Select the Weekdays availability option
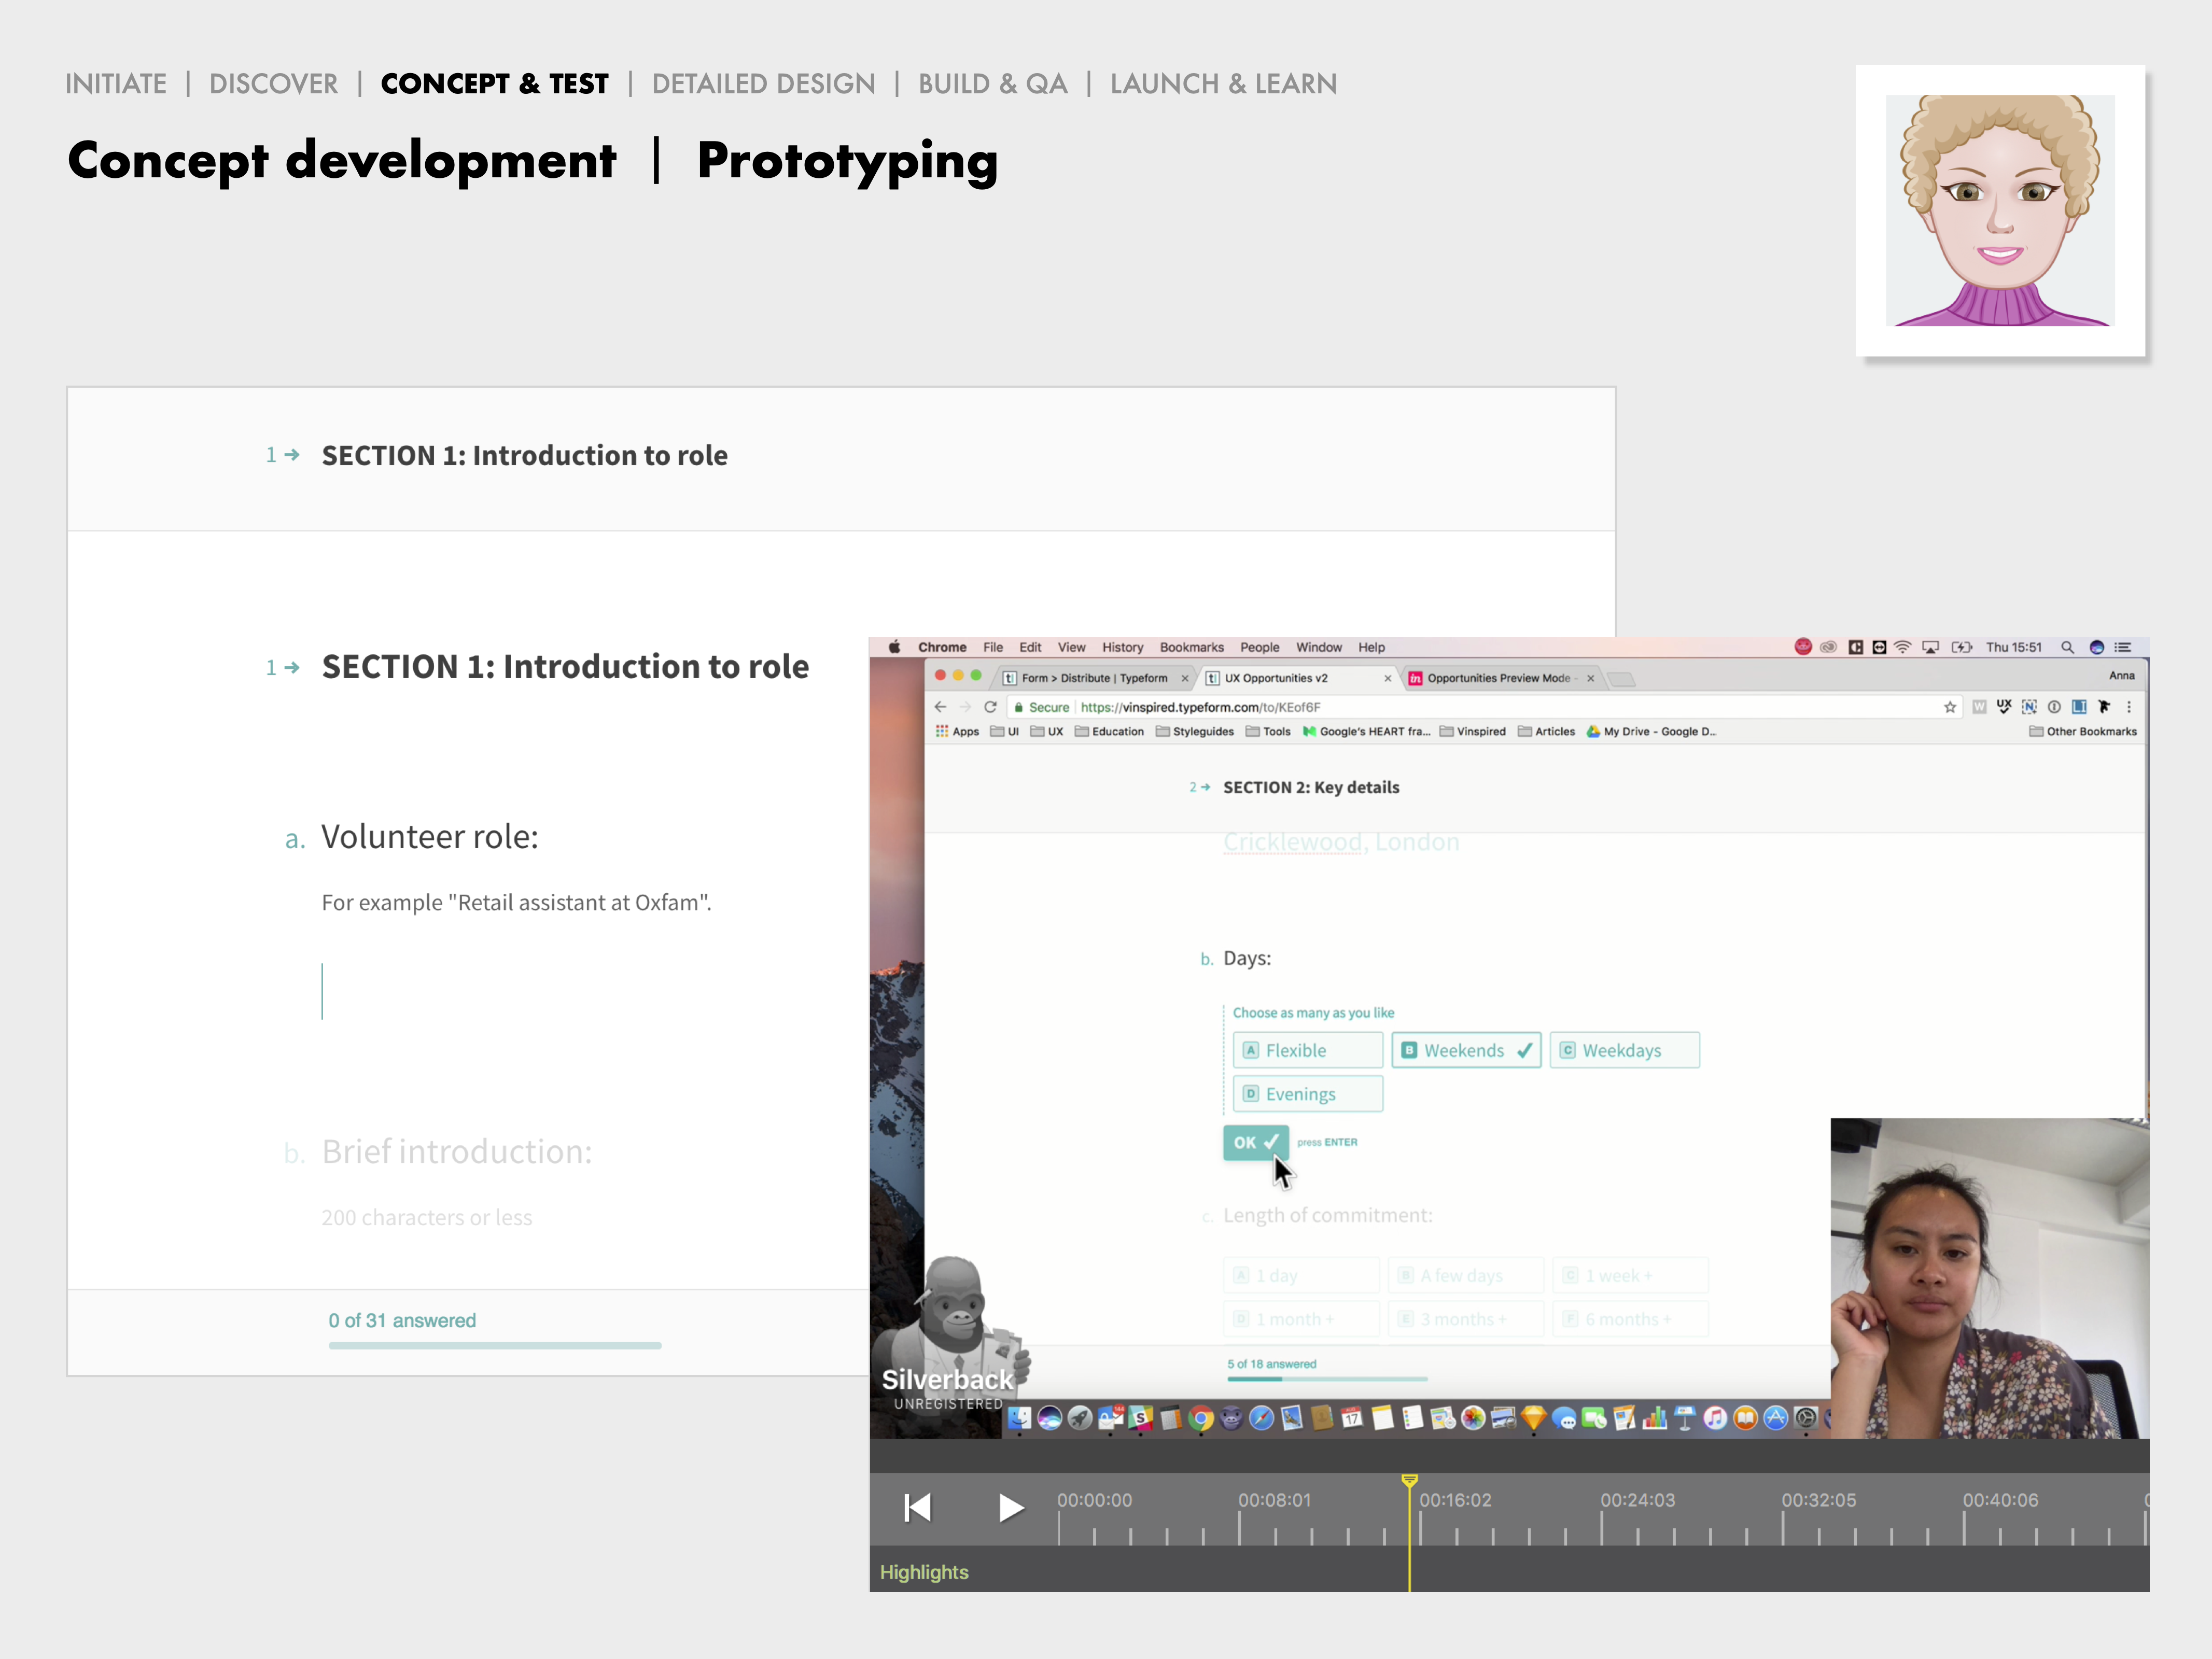This screenshot has width=2212, height=1659. pyautogui.click(x=1618, y=1049)
